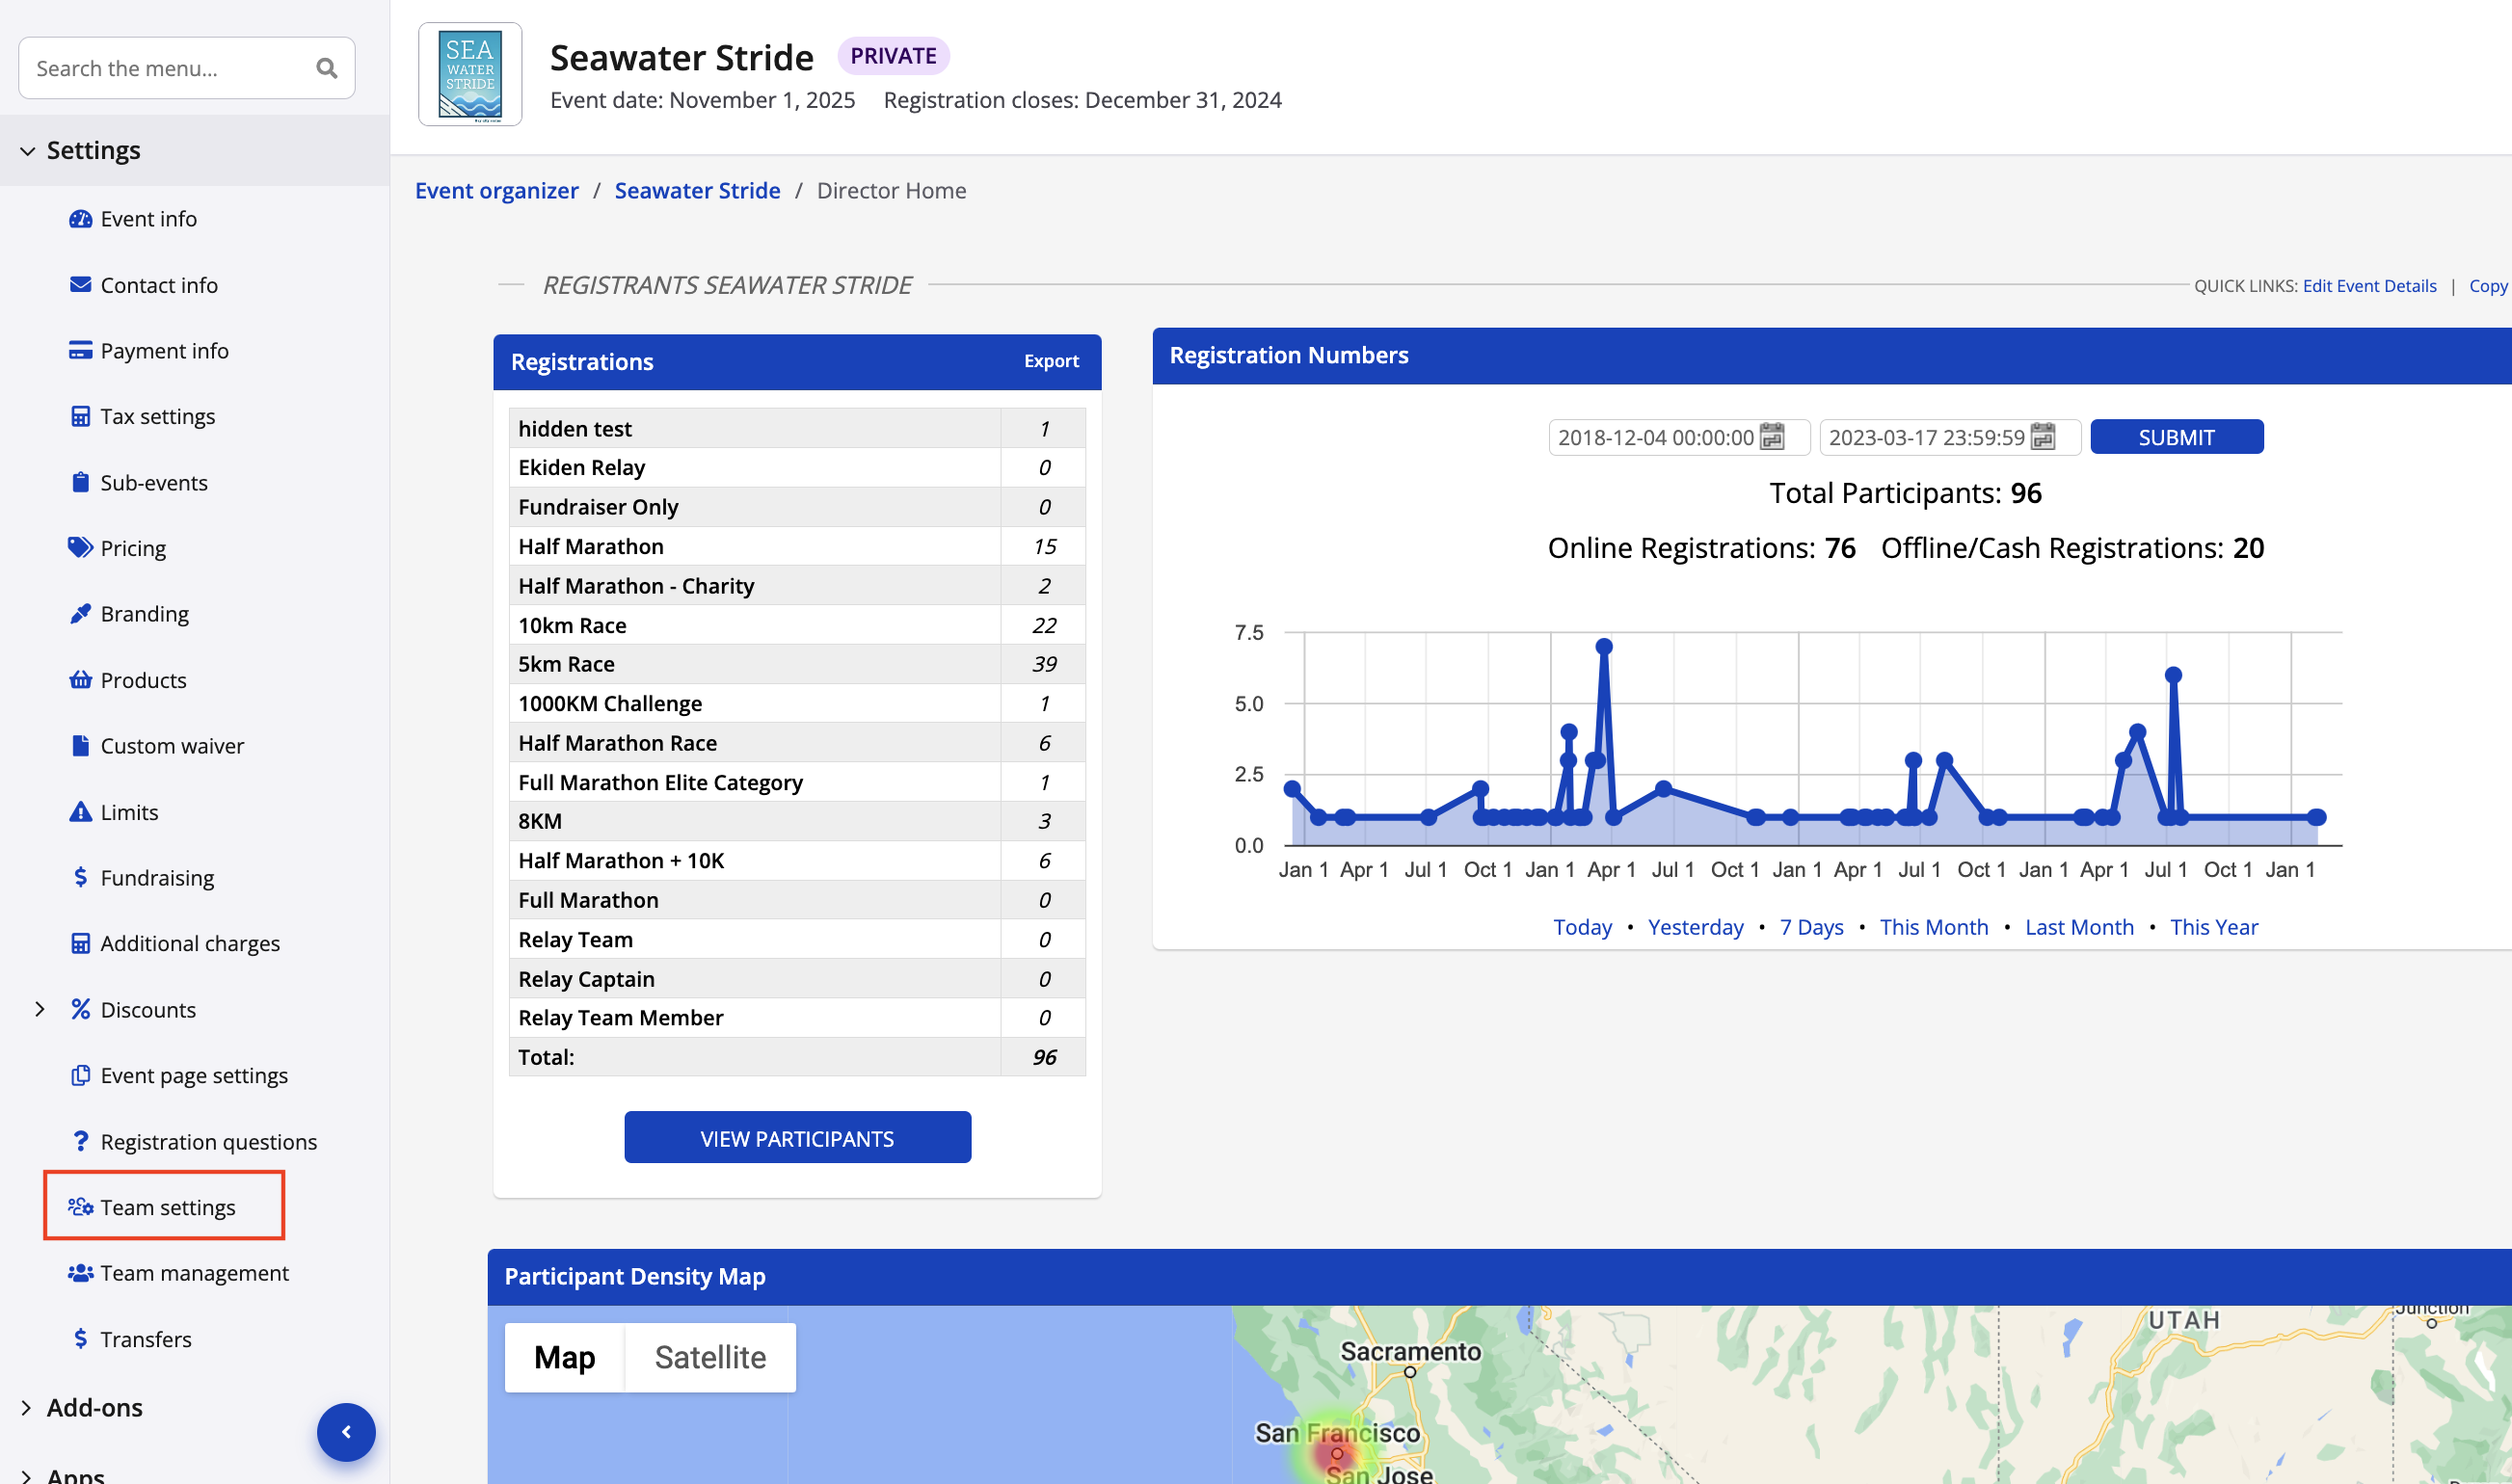Open Team settings in sidebar
The height and width of the screenshot is (1484, 2512).
tap(167, 1207)
